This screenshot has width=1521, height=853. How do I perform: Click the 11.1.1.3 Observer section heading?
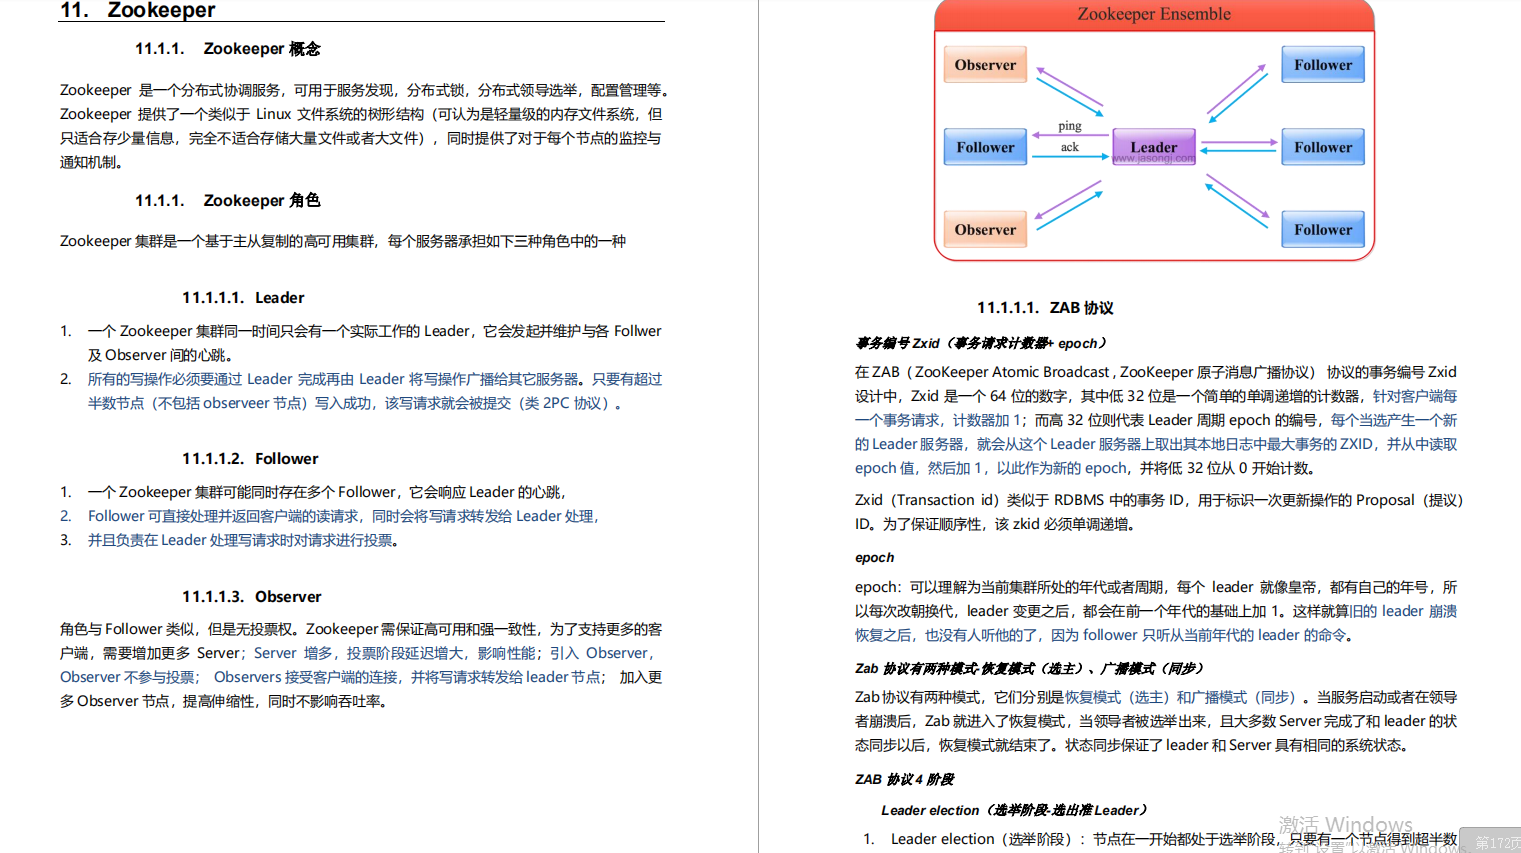click(x=250, y=596)
